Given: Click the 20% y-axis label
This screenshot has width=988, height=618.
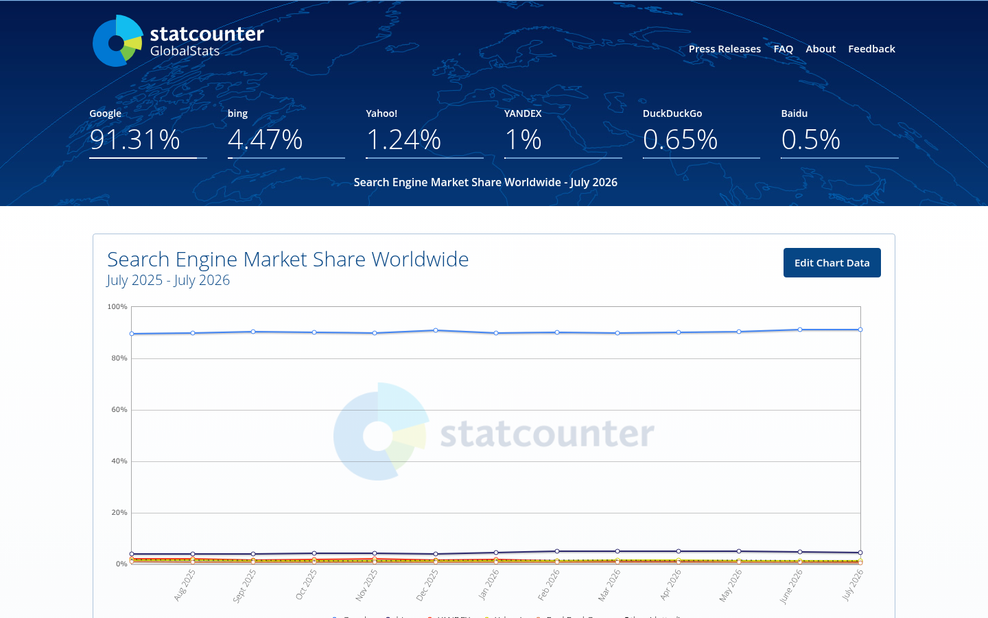Looking at the screenshot, I should point(119,512).
